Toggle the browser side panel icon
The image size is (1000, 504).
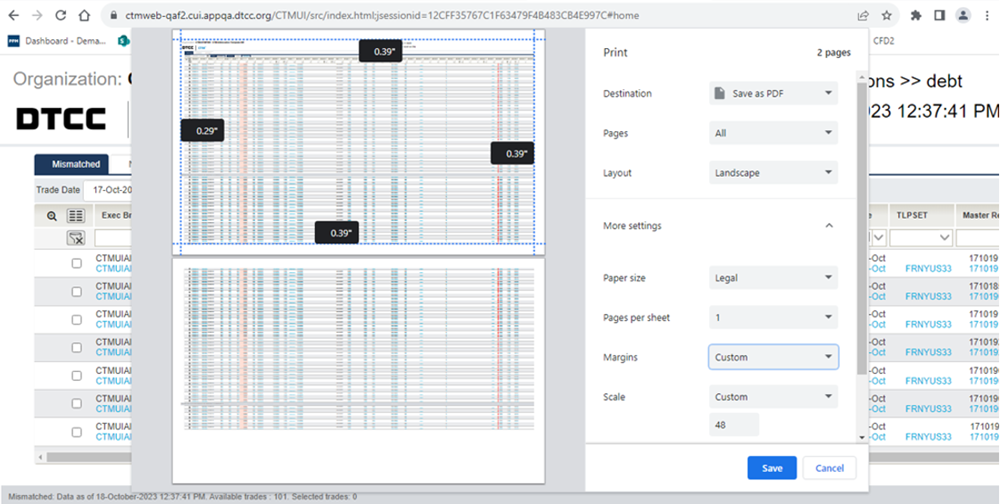tap(939, 16)
